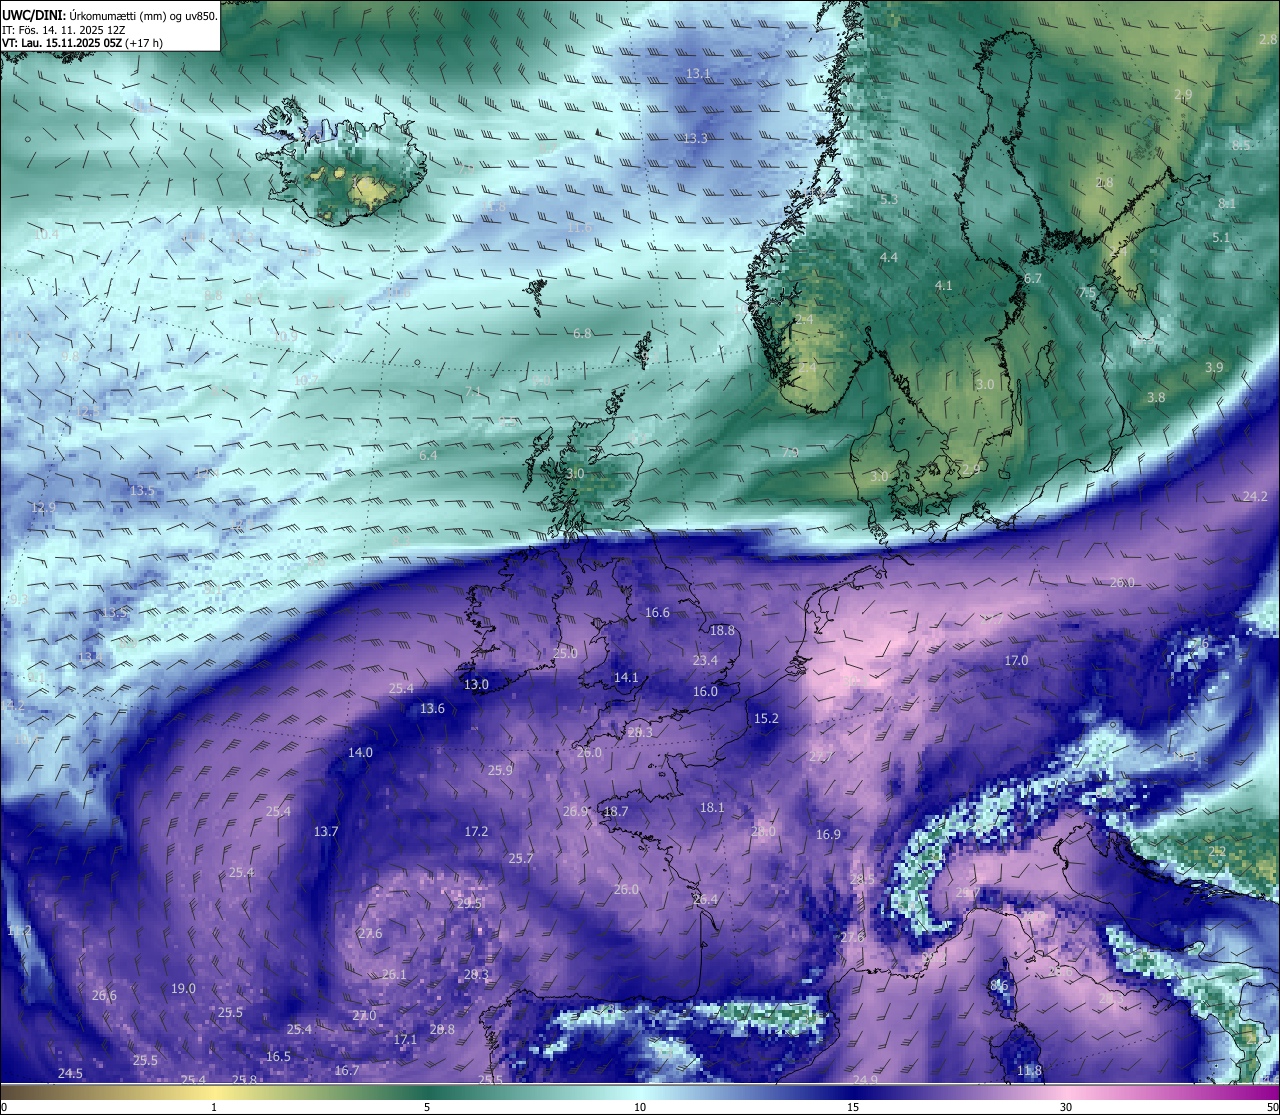Click the 26.4 value on the map
The image size is (1280, 1115).
(705, 900)
